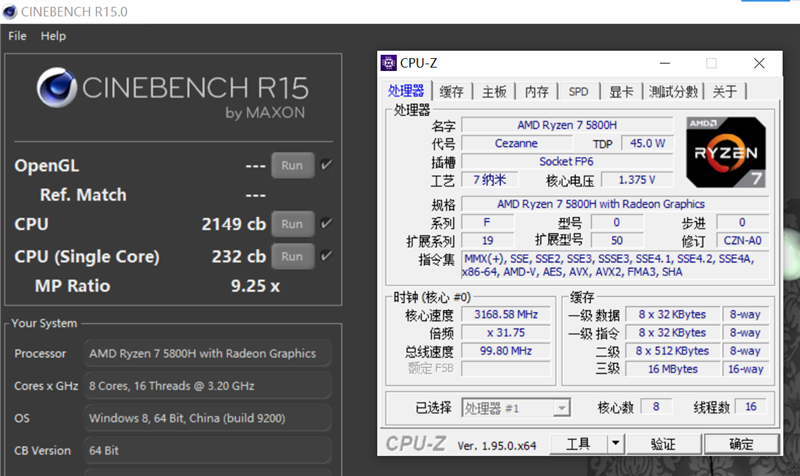Click the Cinebench R15 sphere logo
800x476 pixels.
pyautogui.click(x=57, y=87)
